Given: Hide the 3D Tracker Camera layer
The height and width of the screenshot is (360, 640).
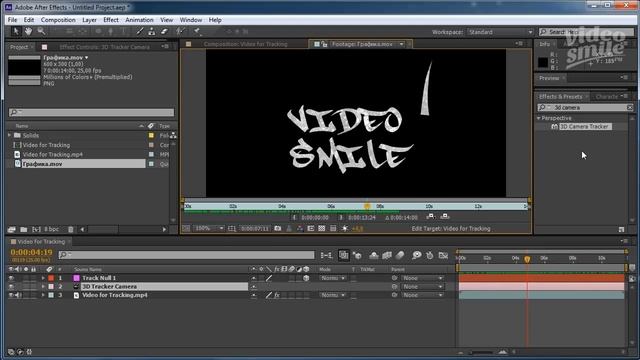Looking at the screenshot, I should click(11, 287).
